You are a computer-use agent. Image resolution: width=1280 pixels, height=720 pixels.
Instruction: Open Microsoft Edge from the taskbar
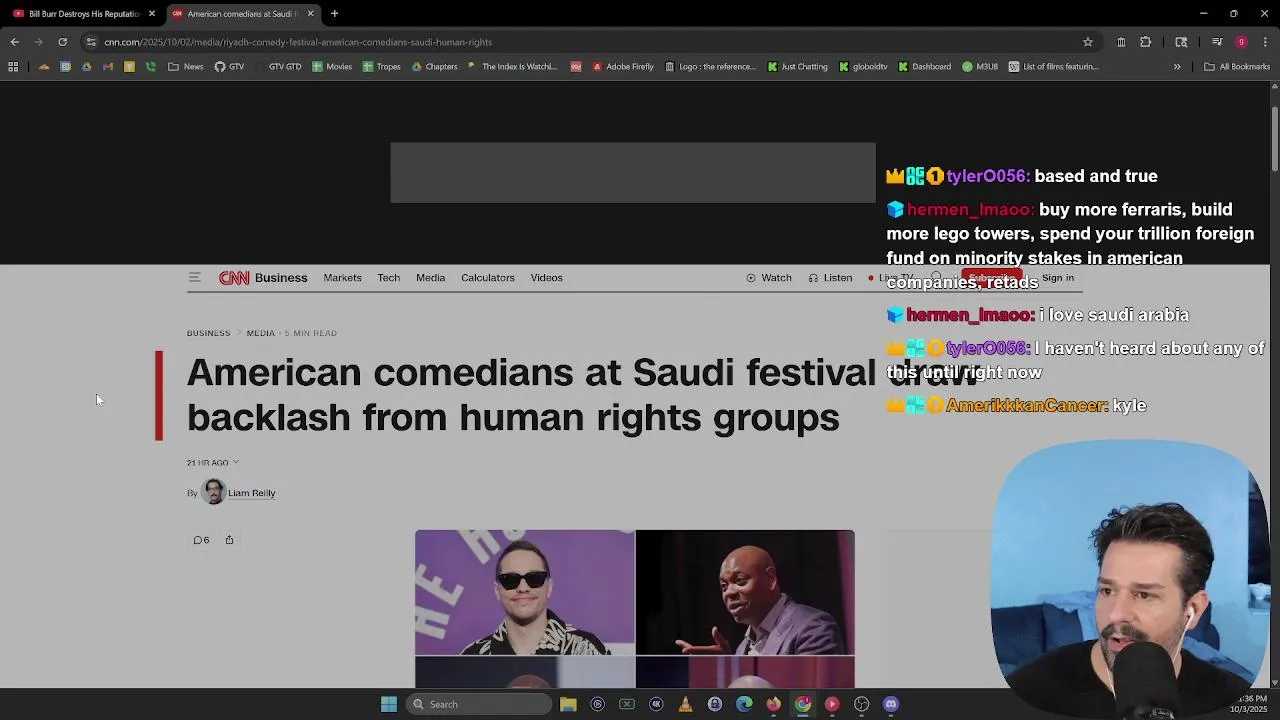(744, 704)
